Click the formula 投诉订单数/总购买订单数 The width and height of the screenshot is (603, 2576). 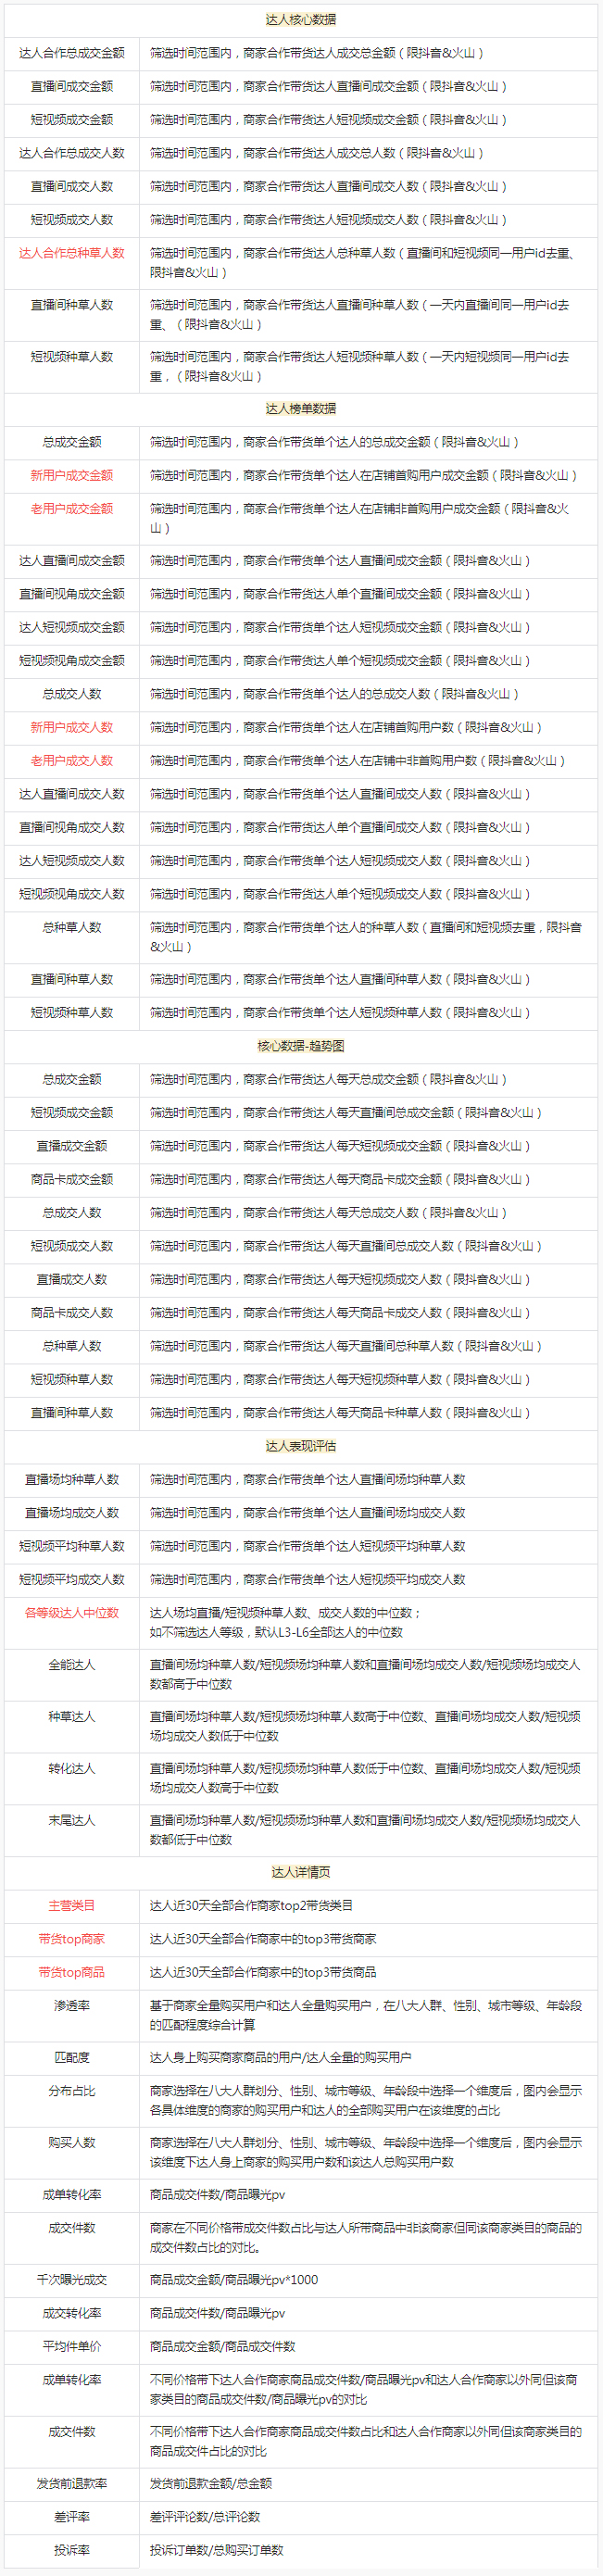[x=217, y=2550]
